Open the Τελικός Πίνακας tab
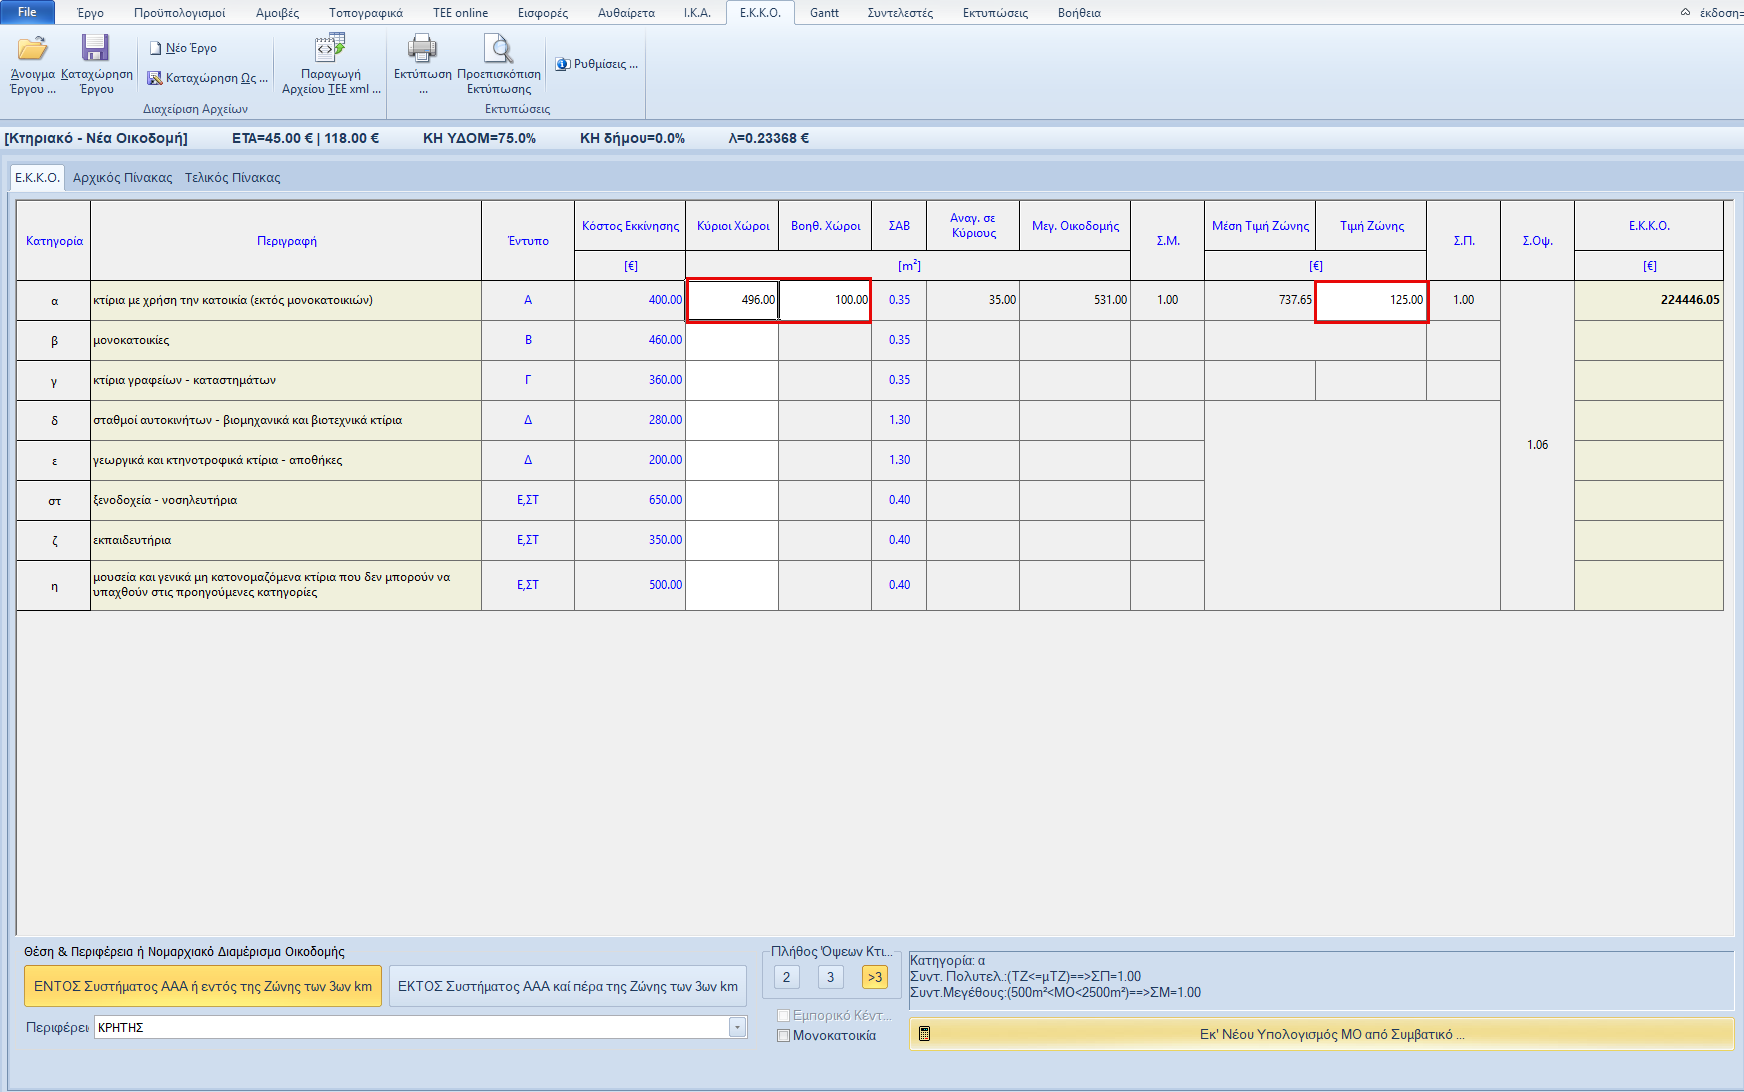 [232, 178]
